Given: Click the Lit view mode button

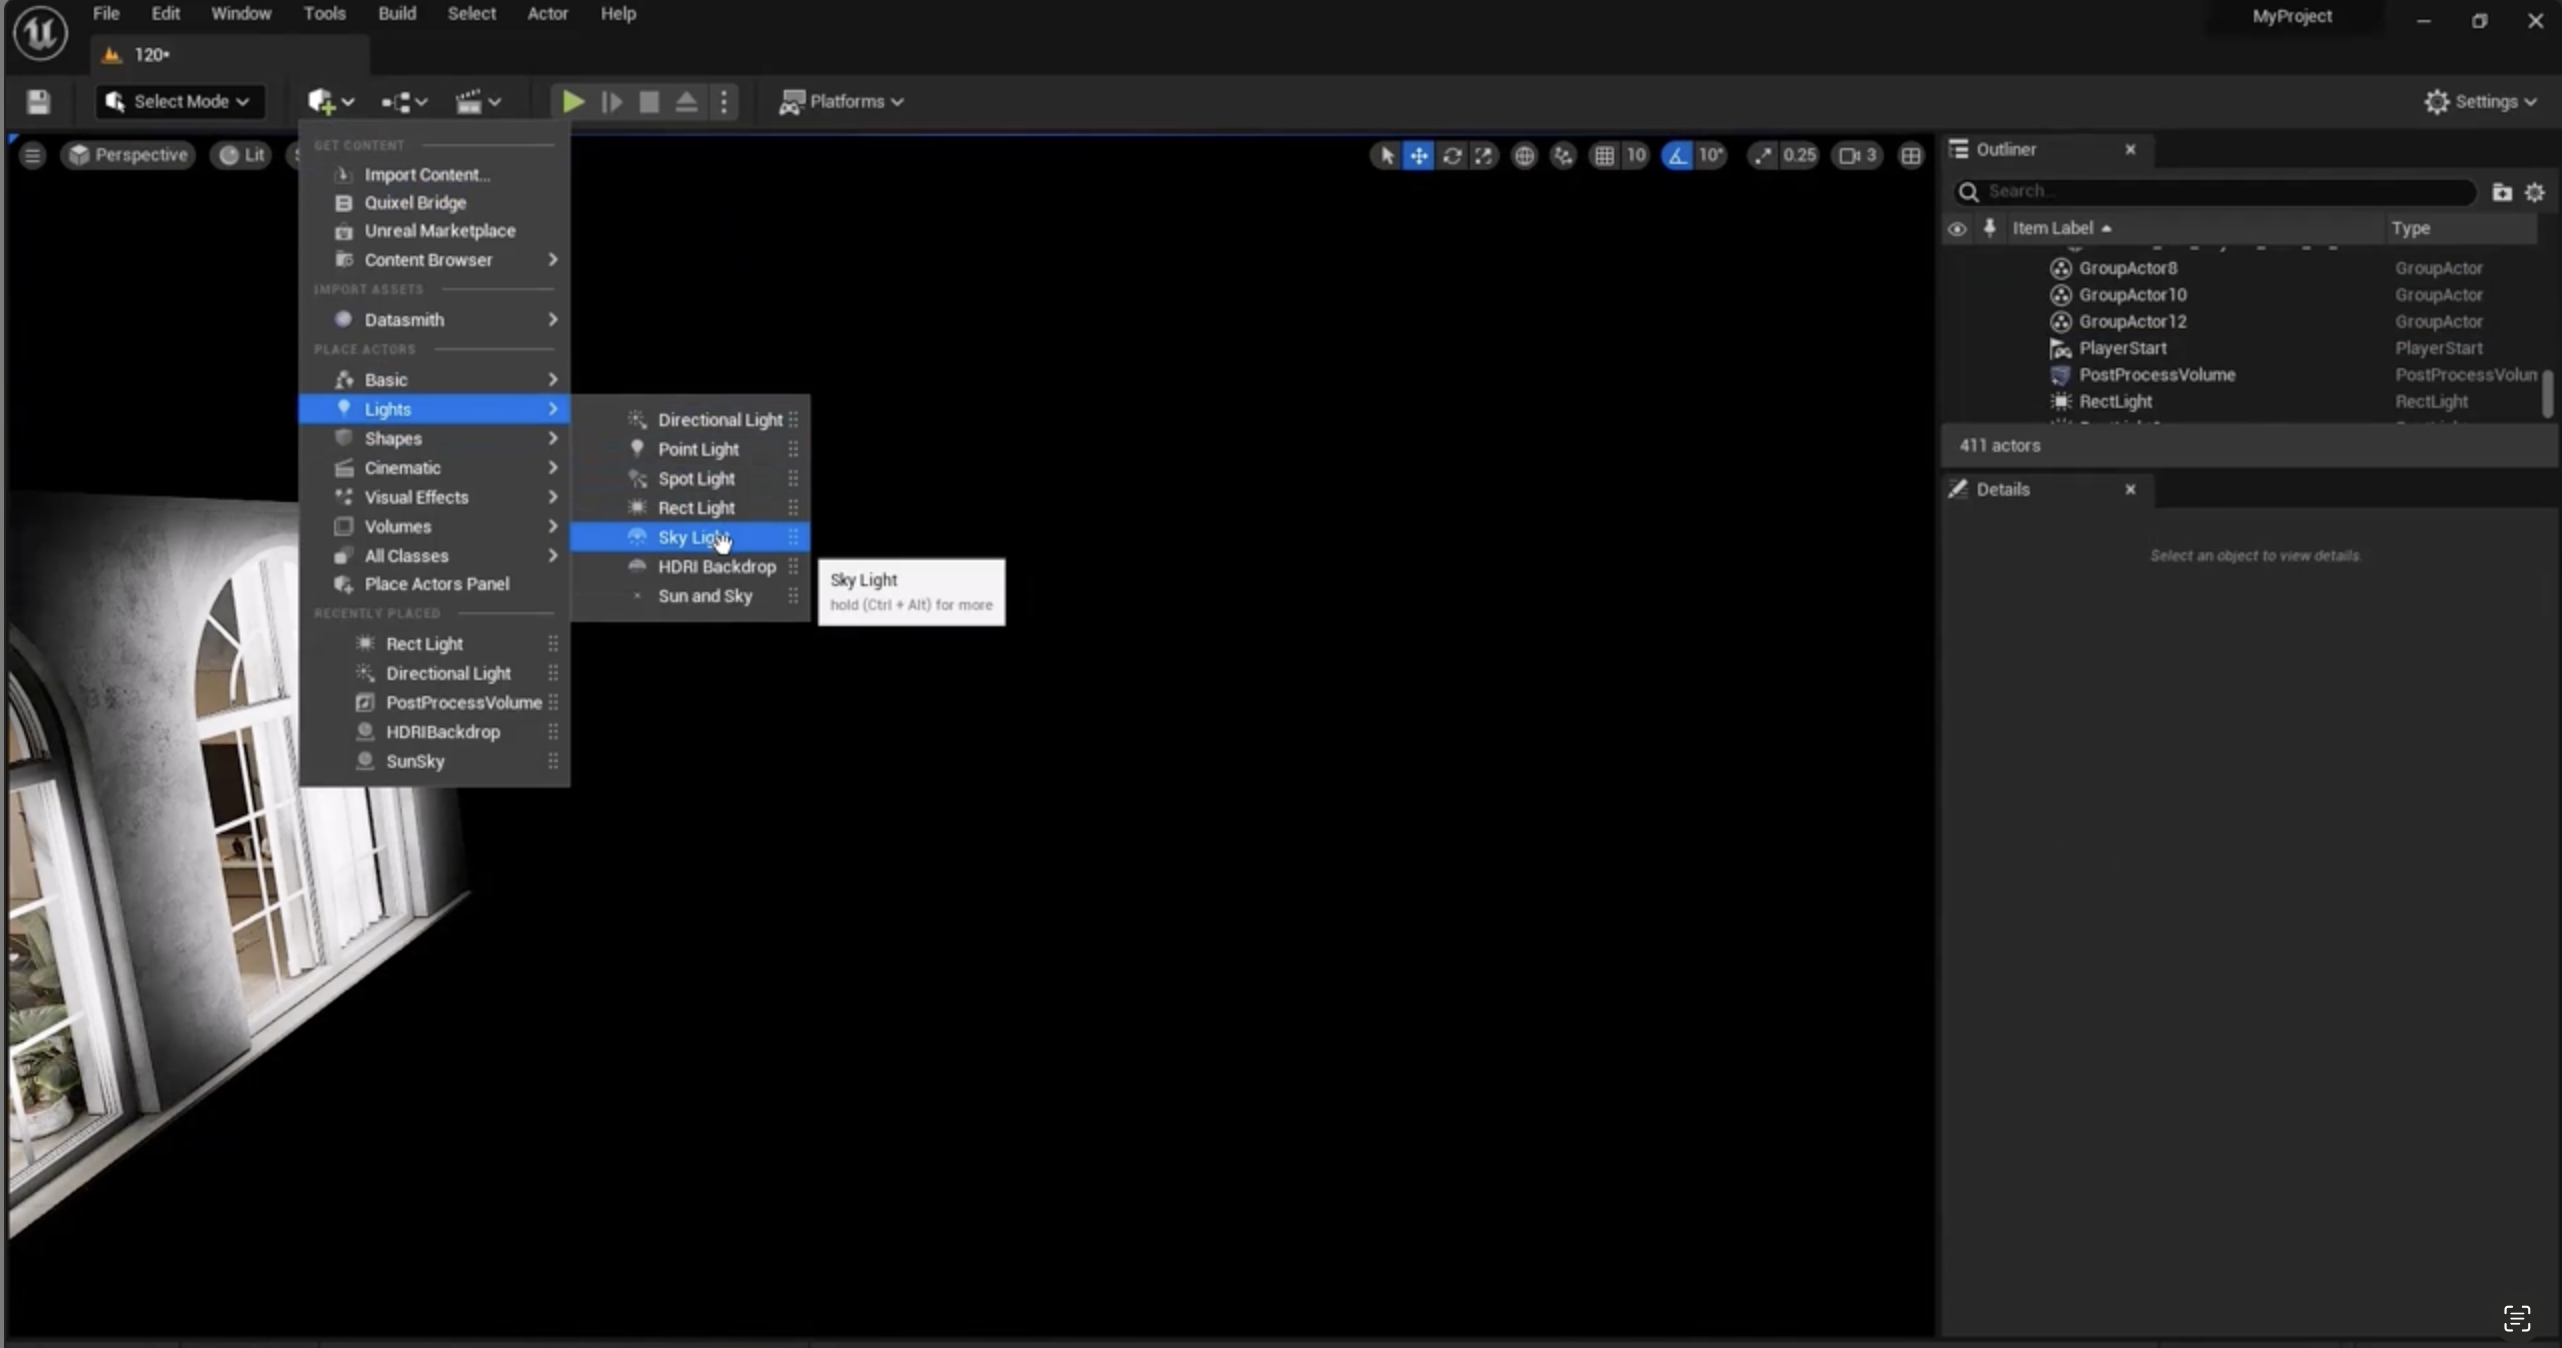Looking at the screenshot, I should 243,155.
